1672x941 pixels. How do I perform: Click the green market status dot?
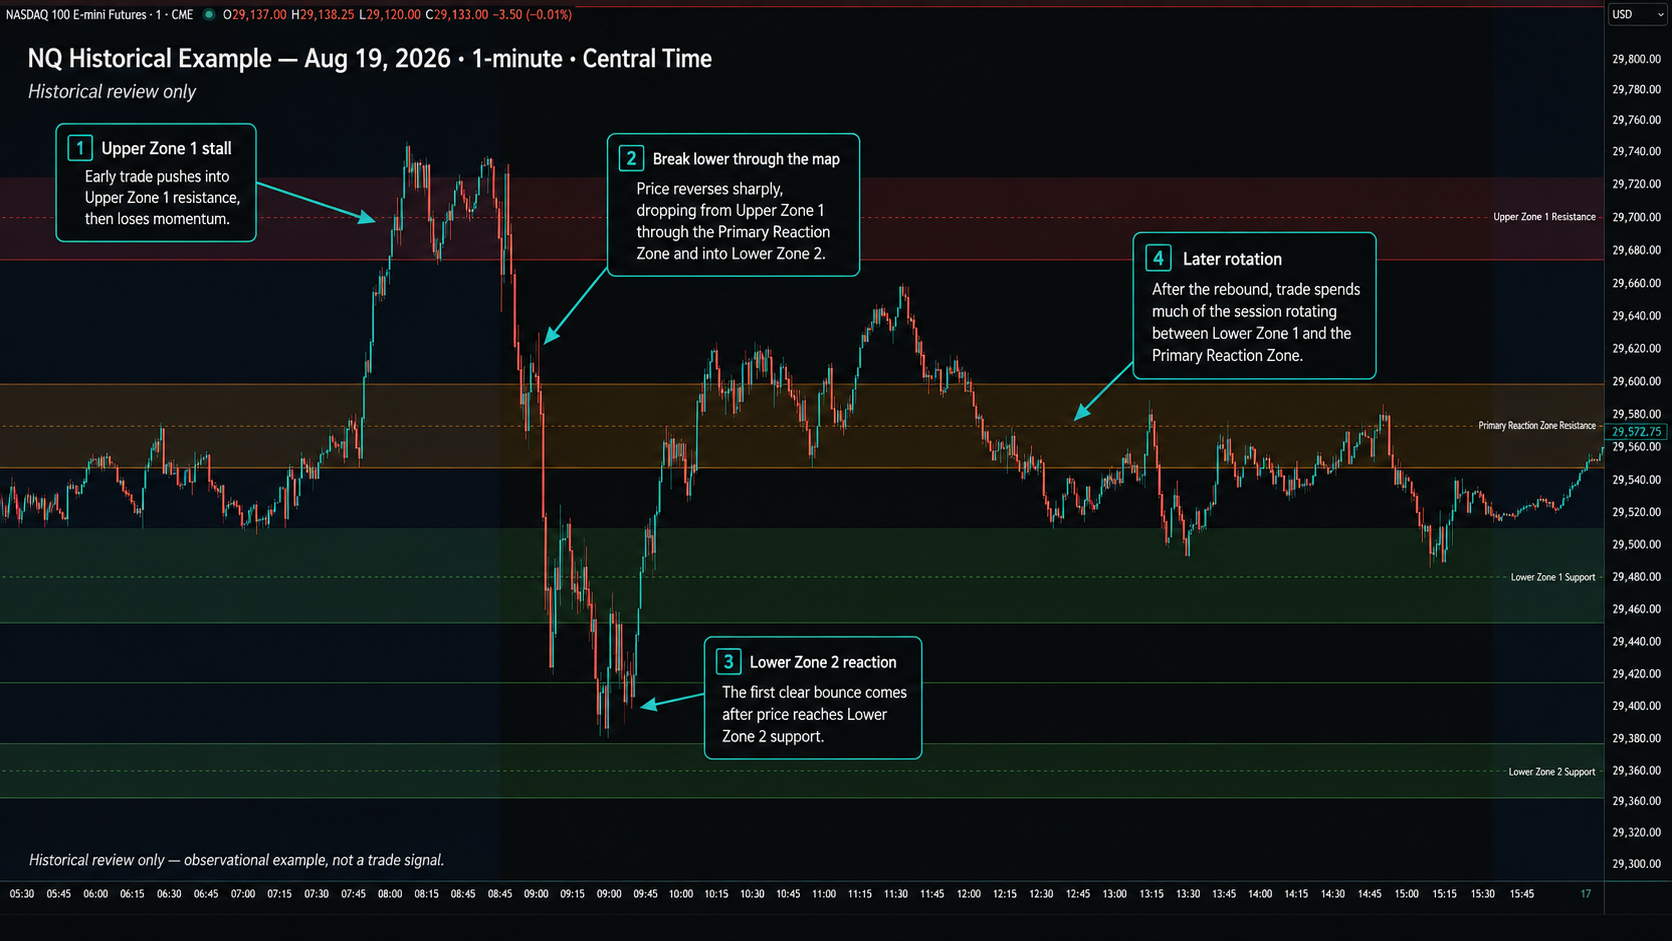tap(209, 15)
